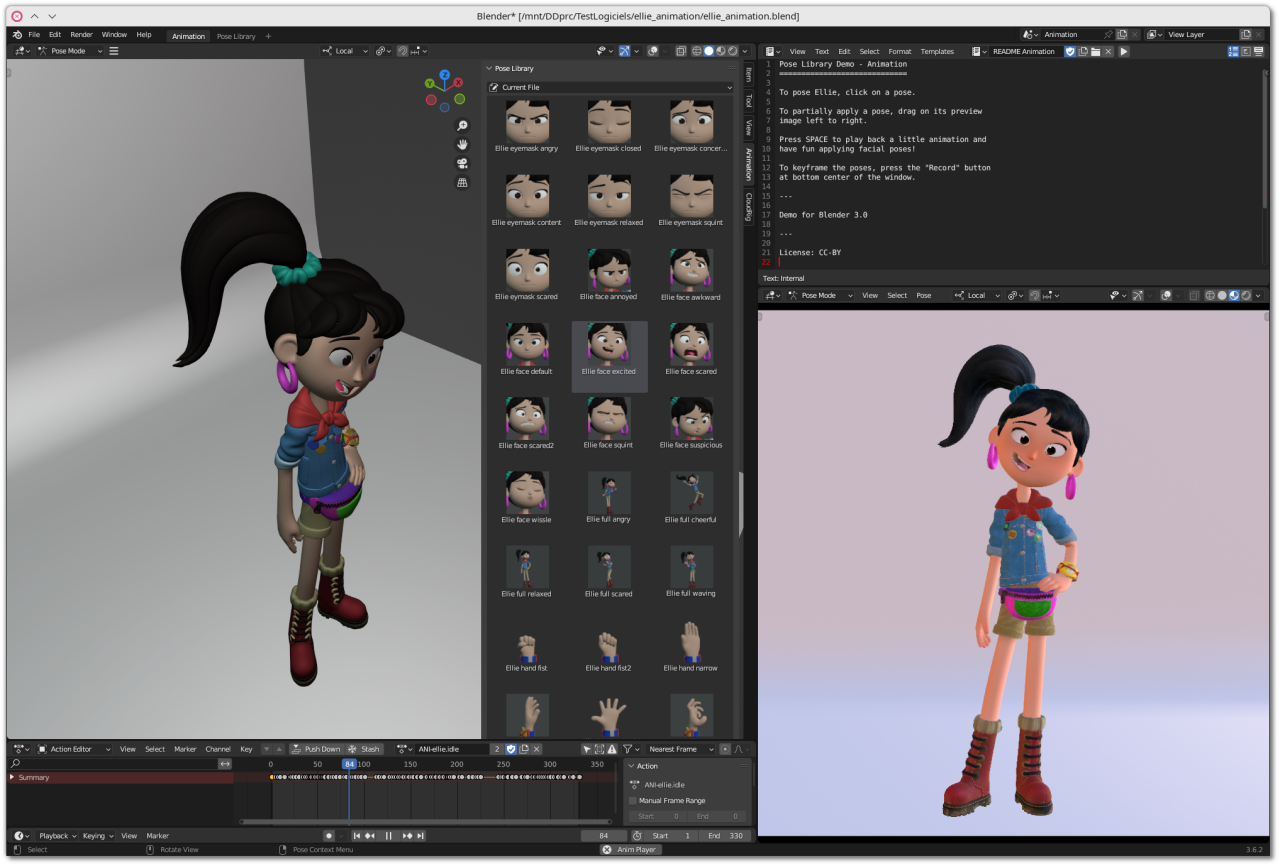The height and width of the screenshot is (866, 1280).
Task: Apply the Ellie hand fist pose
Action: (527, 646)
